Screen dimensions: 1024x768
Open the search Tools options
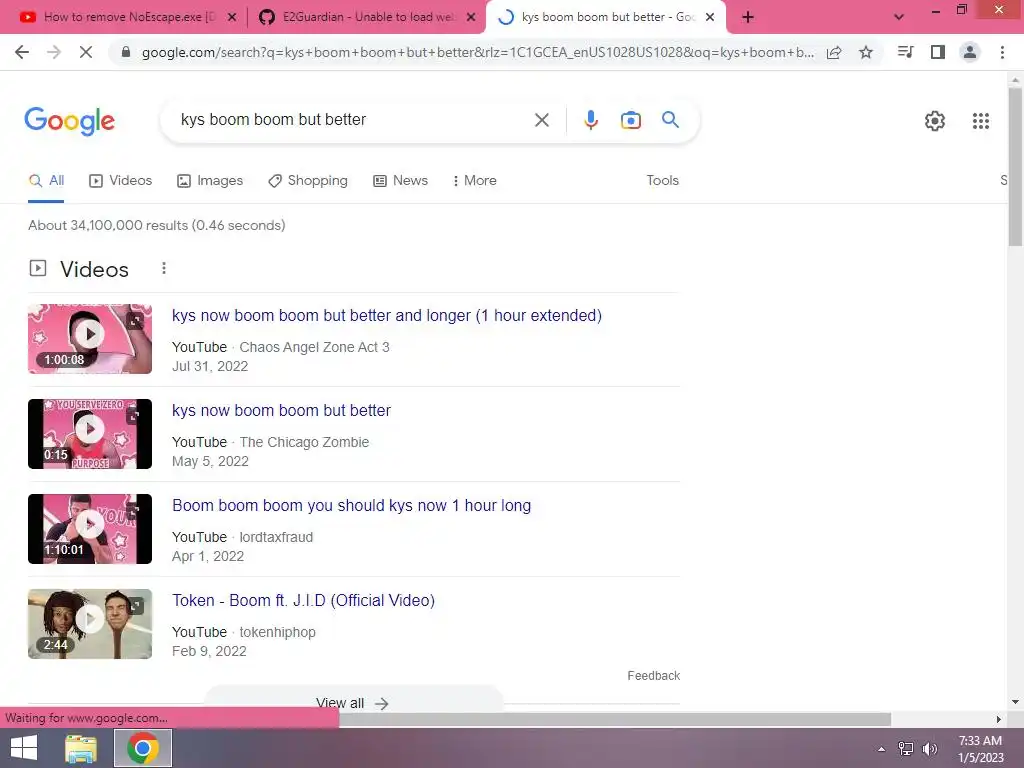[662, 181]
